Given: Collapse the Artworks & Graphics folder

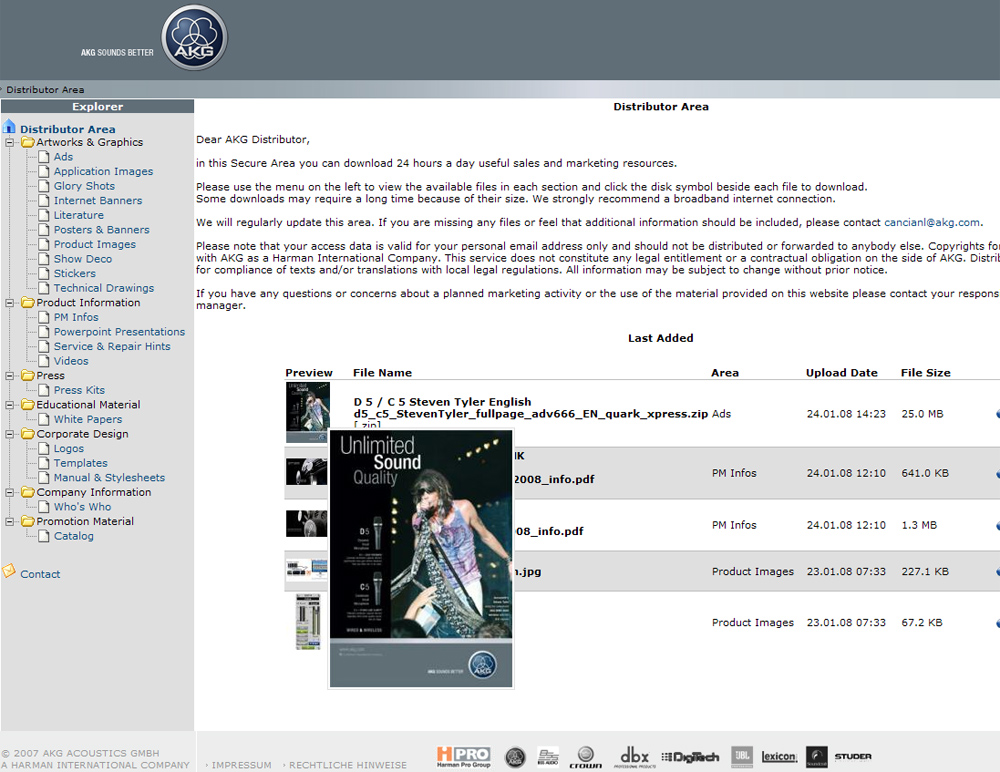Looking at the screenshot, I should coord(10,143).
